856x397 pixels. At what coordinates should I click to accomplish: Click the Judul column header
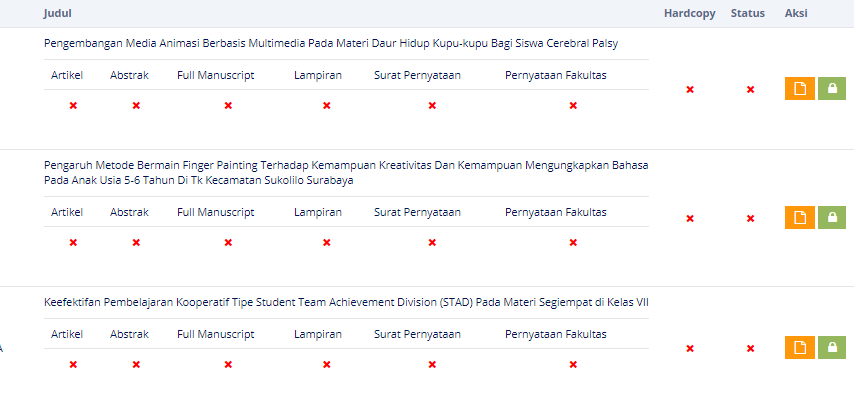57,14
